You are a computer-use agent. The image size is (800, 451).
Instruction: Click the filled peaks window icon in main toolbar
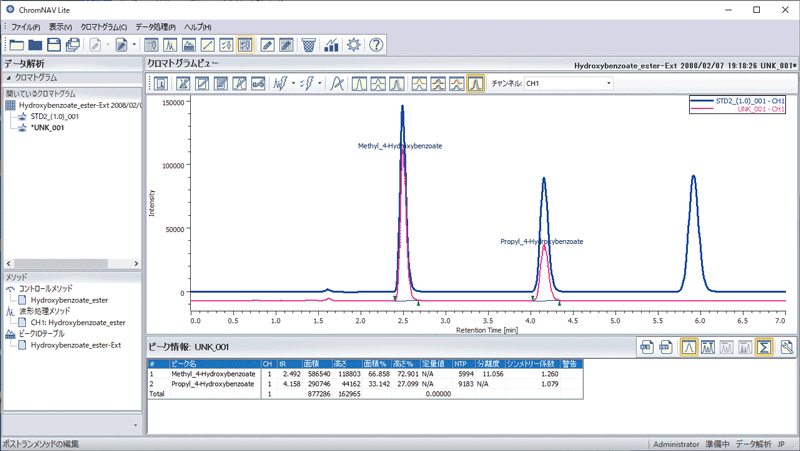[x=189, y=45]
